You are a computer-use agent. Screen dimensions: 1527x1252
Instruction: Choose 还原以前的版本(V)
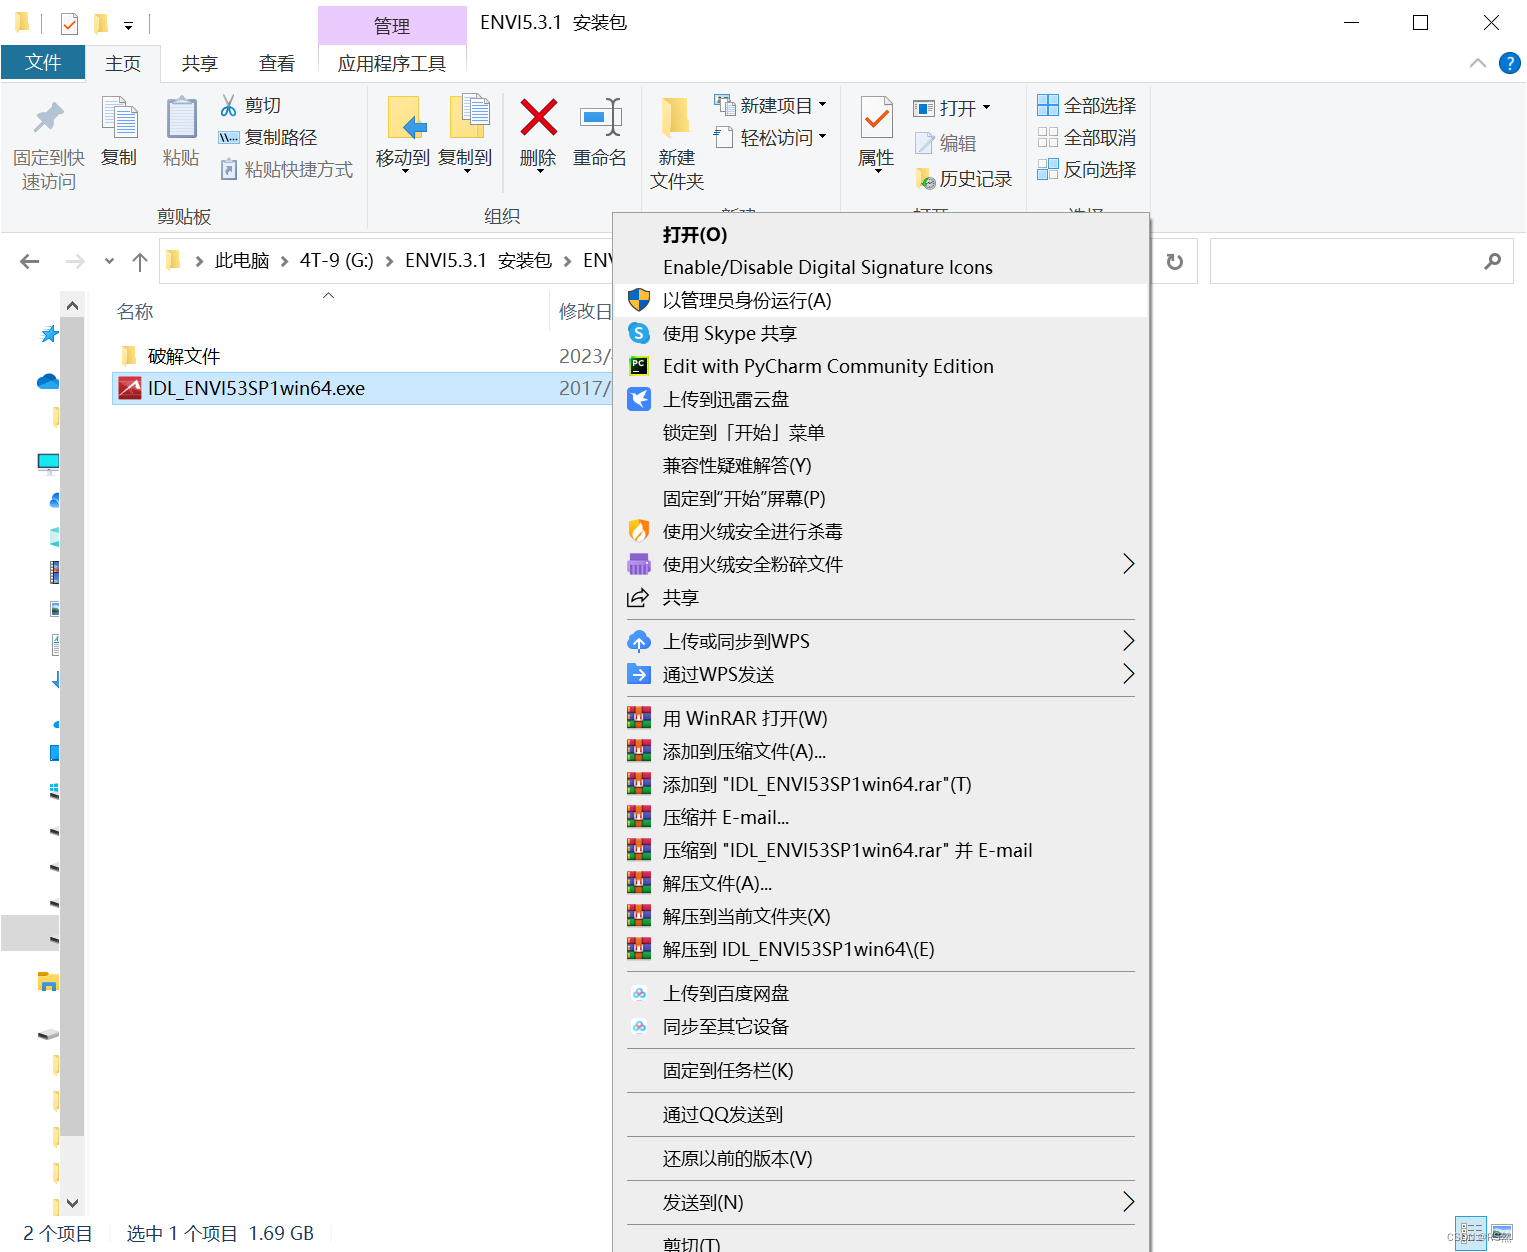tap(881, 1158)
